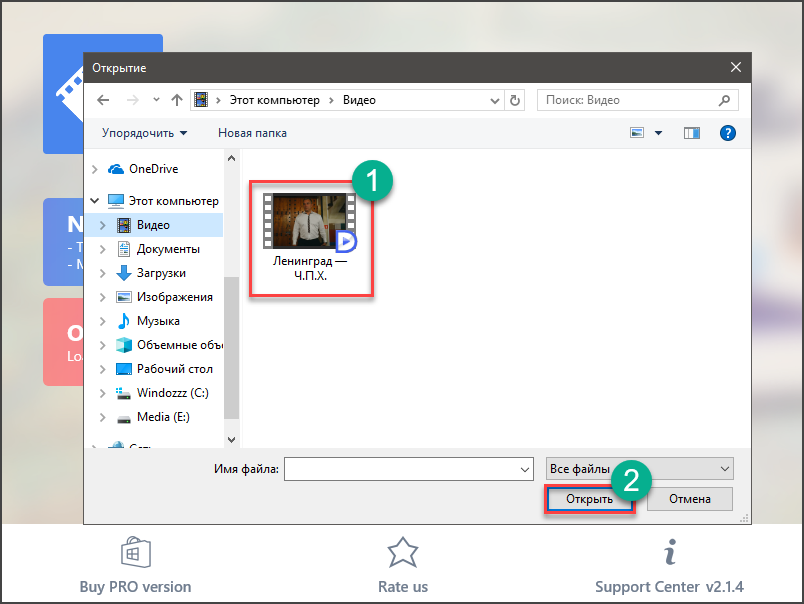Open 'Загрузки' folder in the tree
The image size is (804, 604).
click(x=161, y=273)
